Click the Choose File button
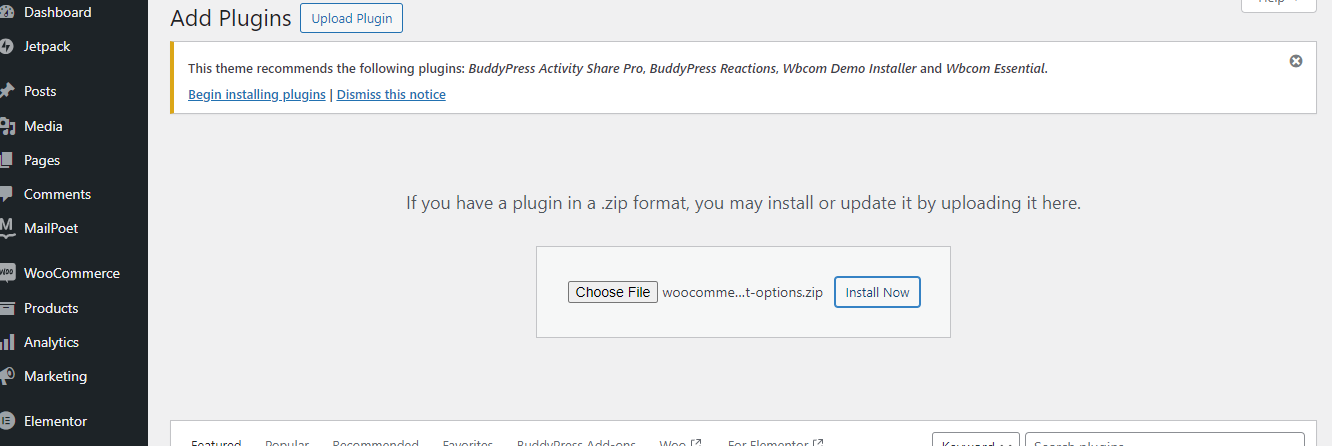1332x446 pixels. [613, 292]
